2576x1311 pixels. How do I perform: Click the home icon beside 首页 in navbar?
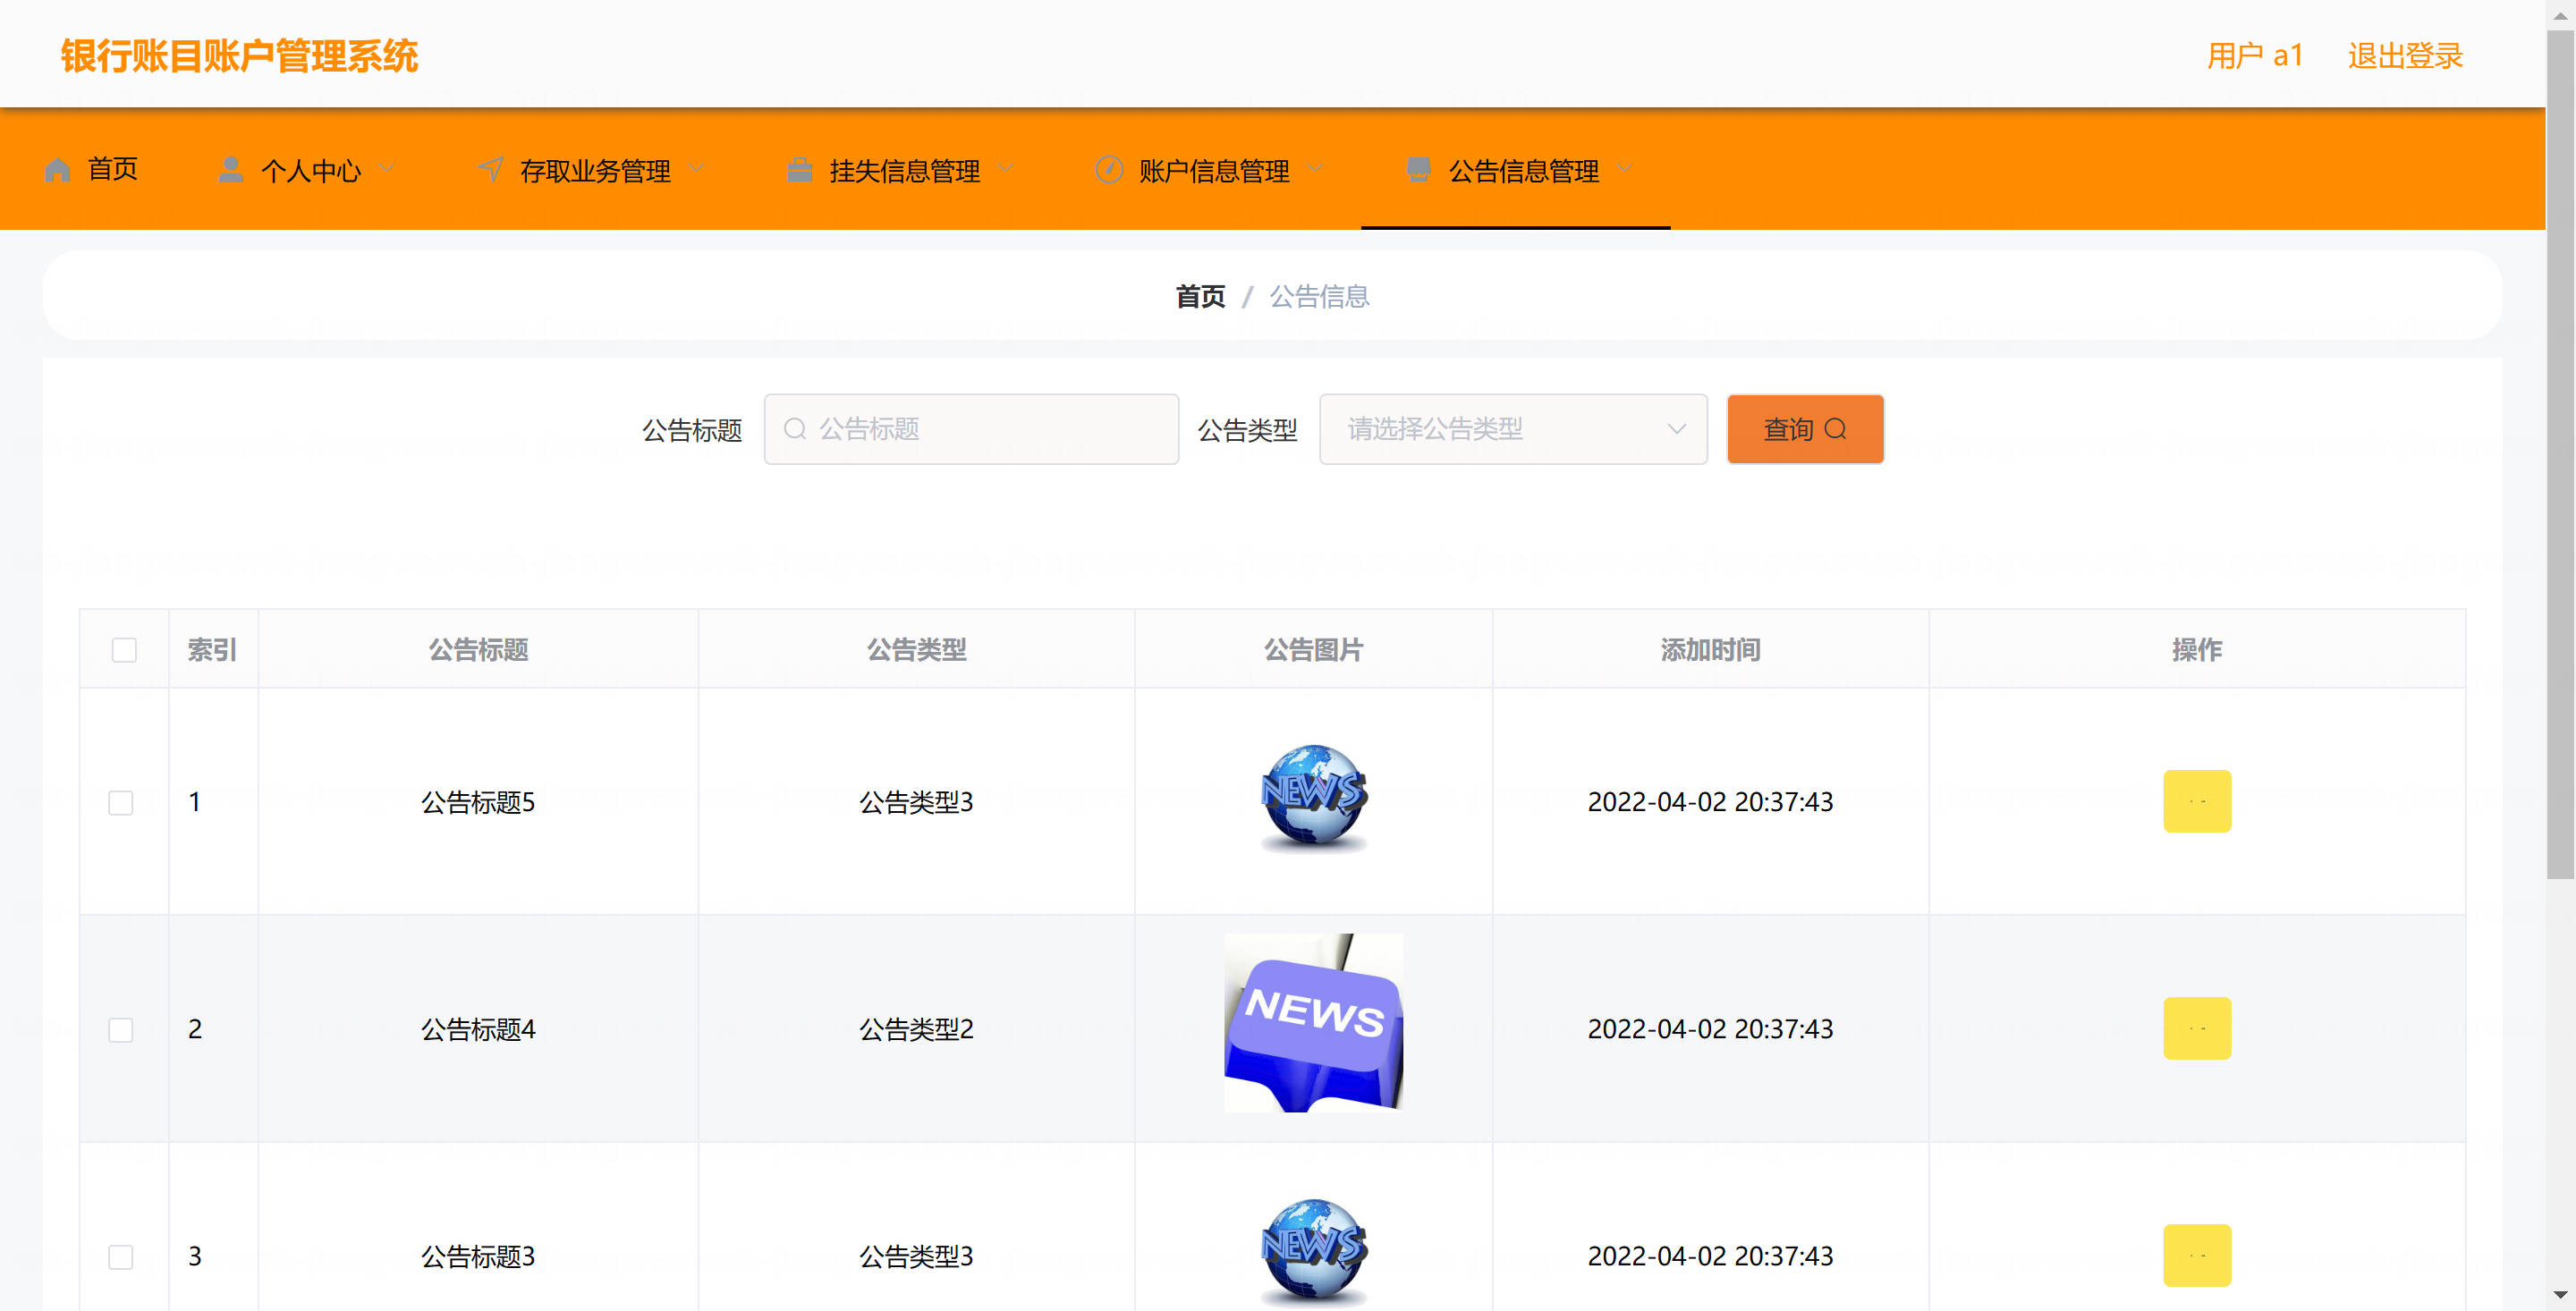tap(58, 170)
